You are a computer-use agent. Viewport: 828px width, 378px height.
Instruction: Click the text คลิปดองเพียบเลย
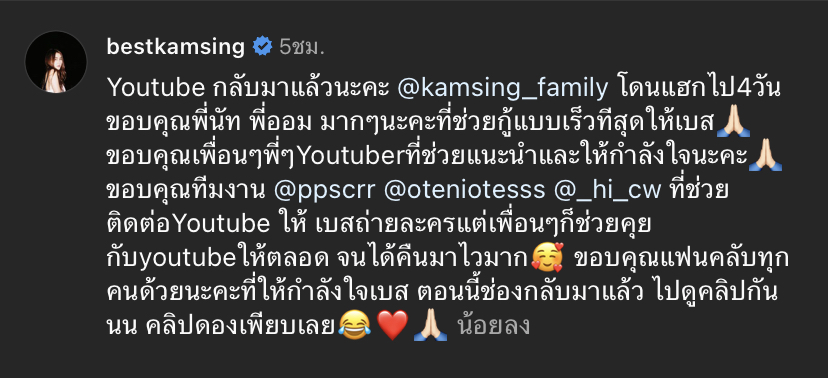tap(240, 327)
